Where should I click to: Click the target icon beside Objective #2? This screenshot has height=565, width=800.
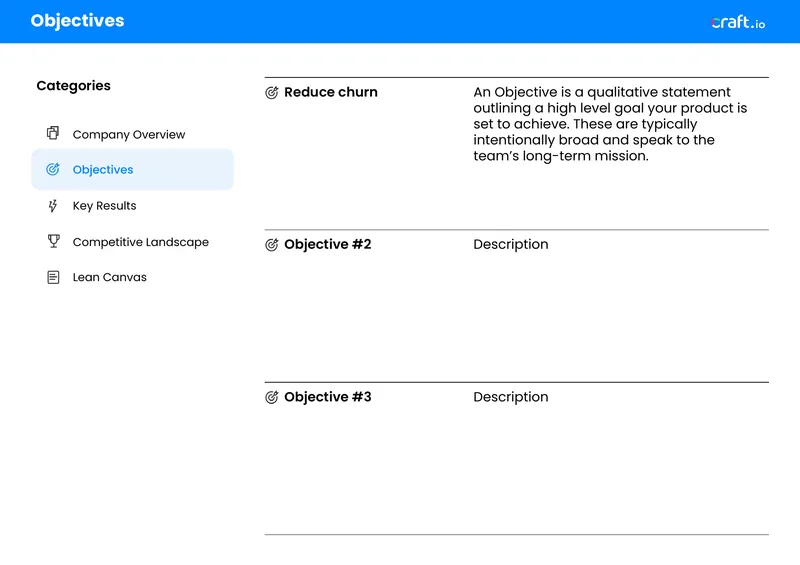272,244
